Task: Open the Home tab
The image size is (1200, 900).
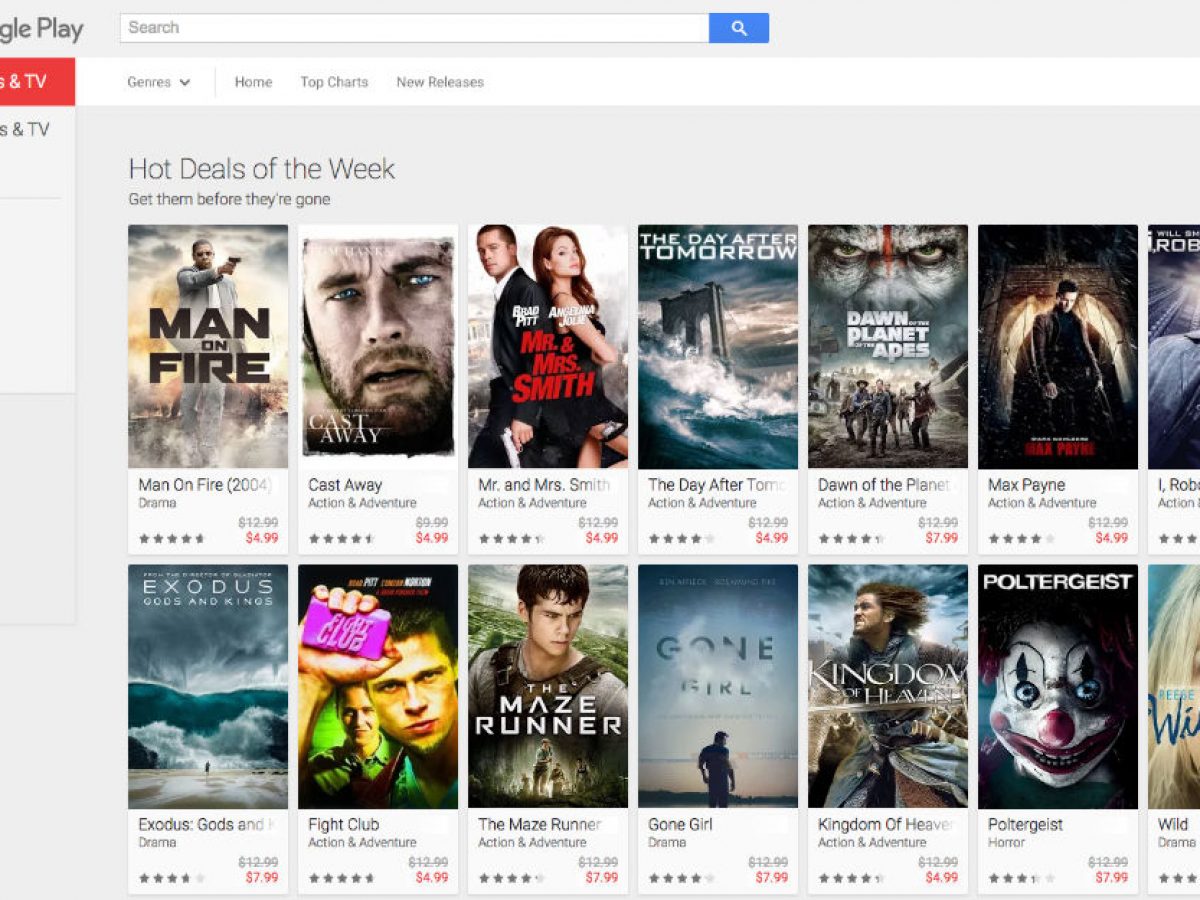Action: [x=253, y=82]
